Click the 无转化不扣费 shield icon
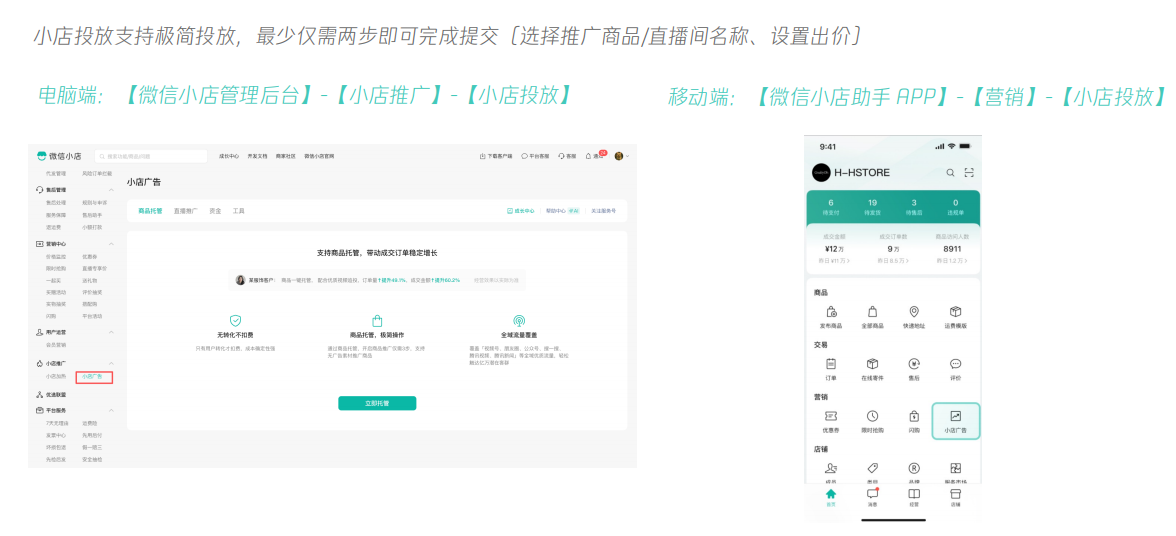1176x536 pixels. [x=236, y=320]
